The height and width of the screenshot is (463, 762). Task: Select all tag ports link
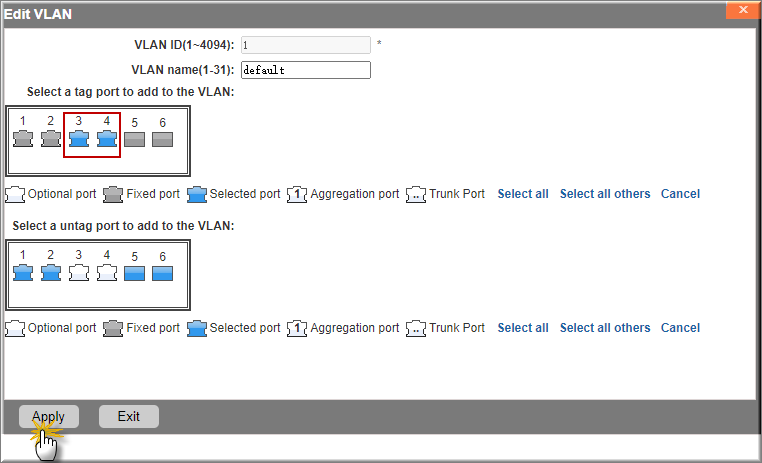click(523, 194)
